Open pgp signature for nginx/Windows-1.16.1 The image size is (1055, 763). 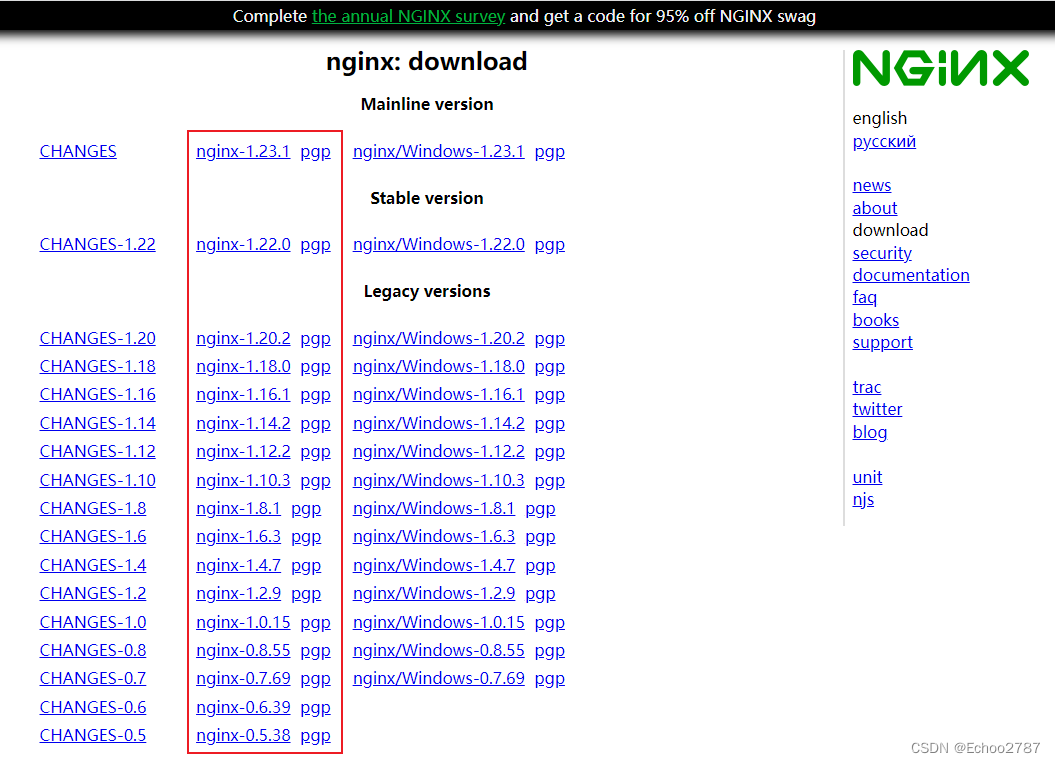pos(550,394)
